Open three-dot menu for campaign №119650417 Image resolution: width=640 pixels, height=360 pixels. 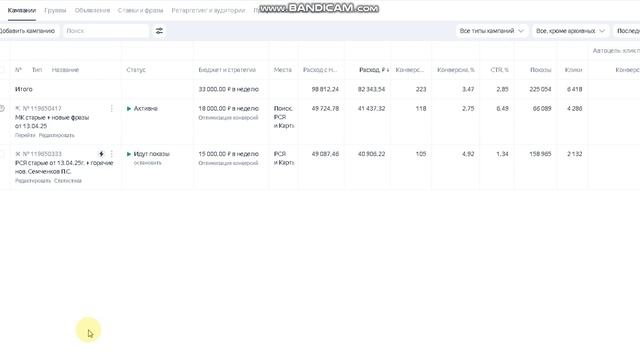click(111, 108)
